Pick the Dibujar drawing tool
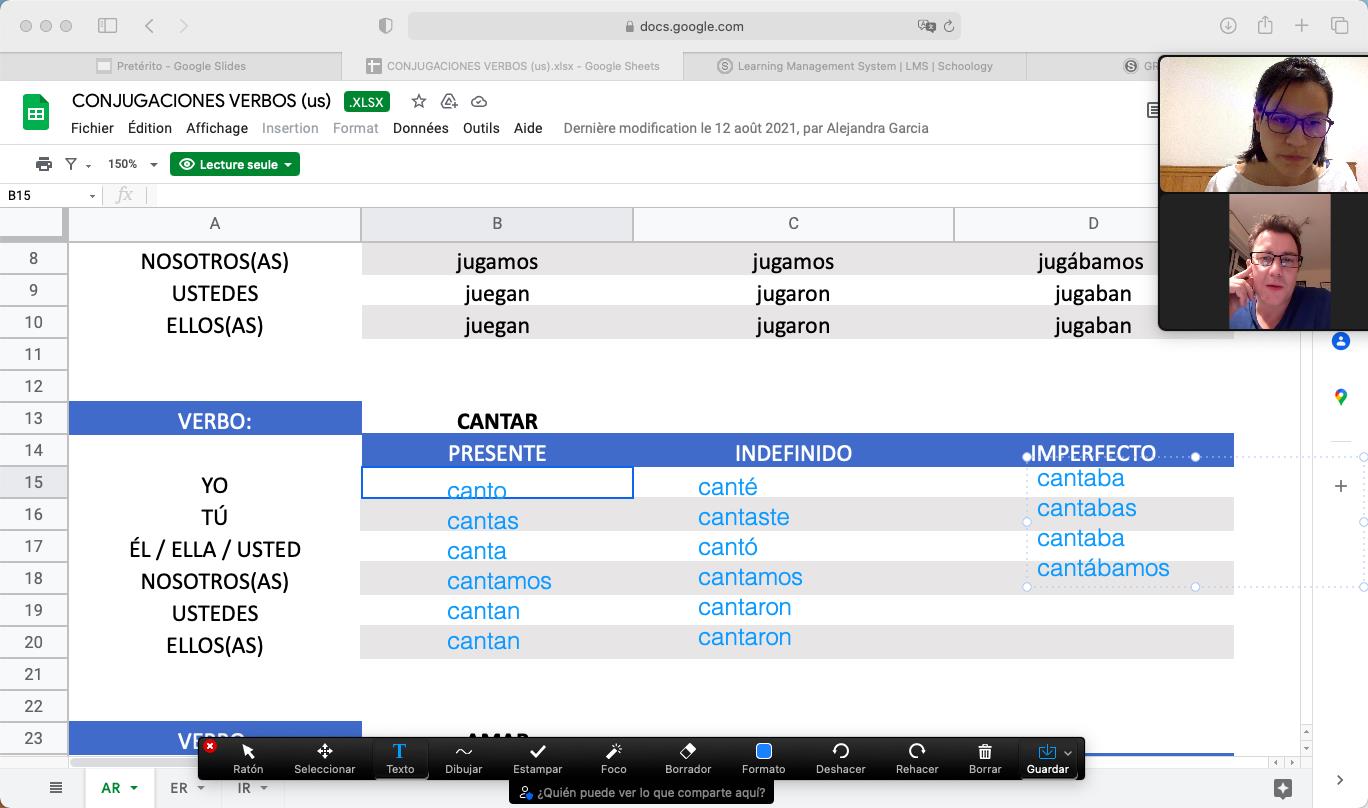 point(463,757)
